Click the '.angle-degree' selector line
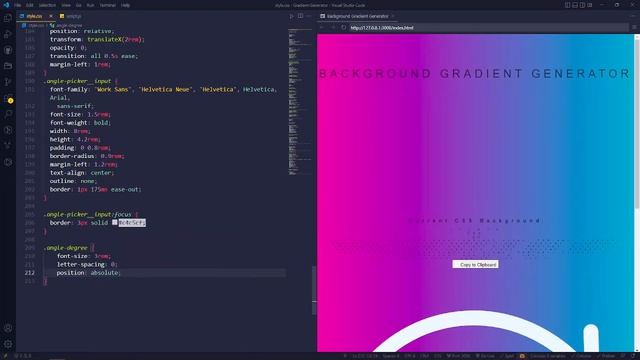Viewport: 640px width, 360px height. pyautogui.click(x=69, y=248)
